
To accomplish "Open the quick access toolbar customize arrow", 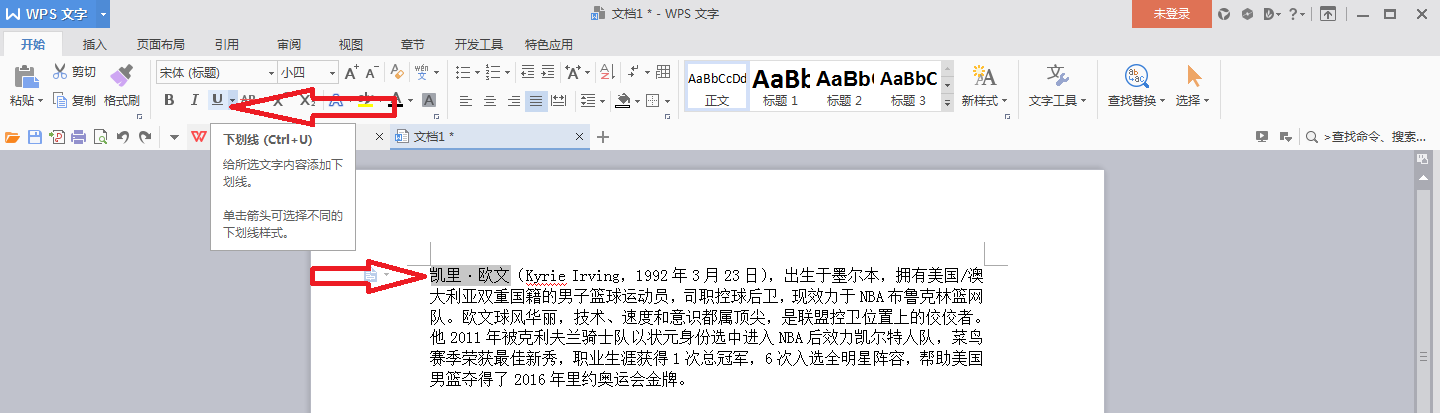I will (x=174, y=137).
